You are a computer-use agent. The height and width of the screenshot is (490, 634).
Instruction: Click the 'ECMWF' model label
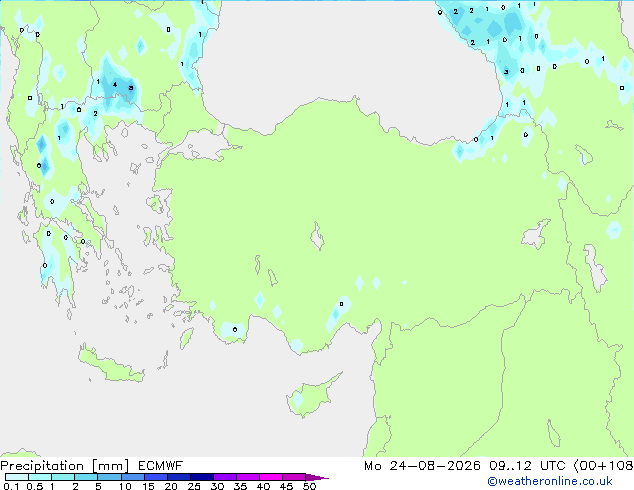(161, 466)
